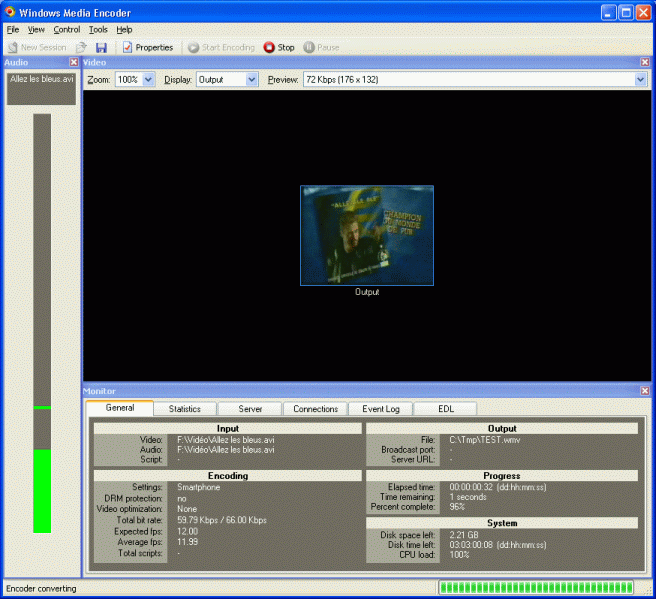This screenshot has height=599, width=656.
Task: Click the Start Encoding button
Action: (x=221, y=48)
